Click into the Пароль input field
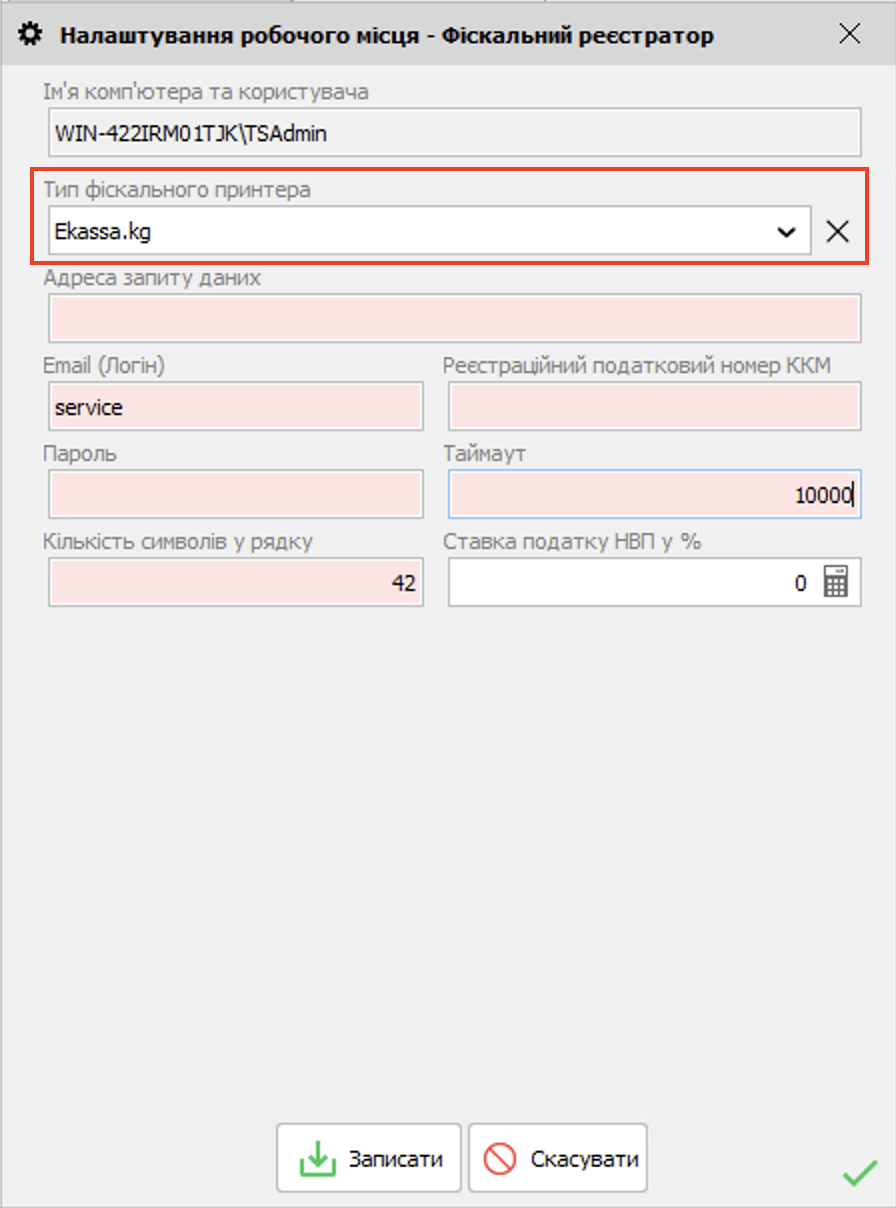This screenshot has height=1208, width=896. tap(235, 495)
